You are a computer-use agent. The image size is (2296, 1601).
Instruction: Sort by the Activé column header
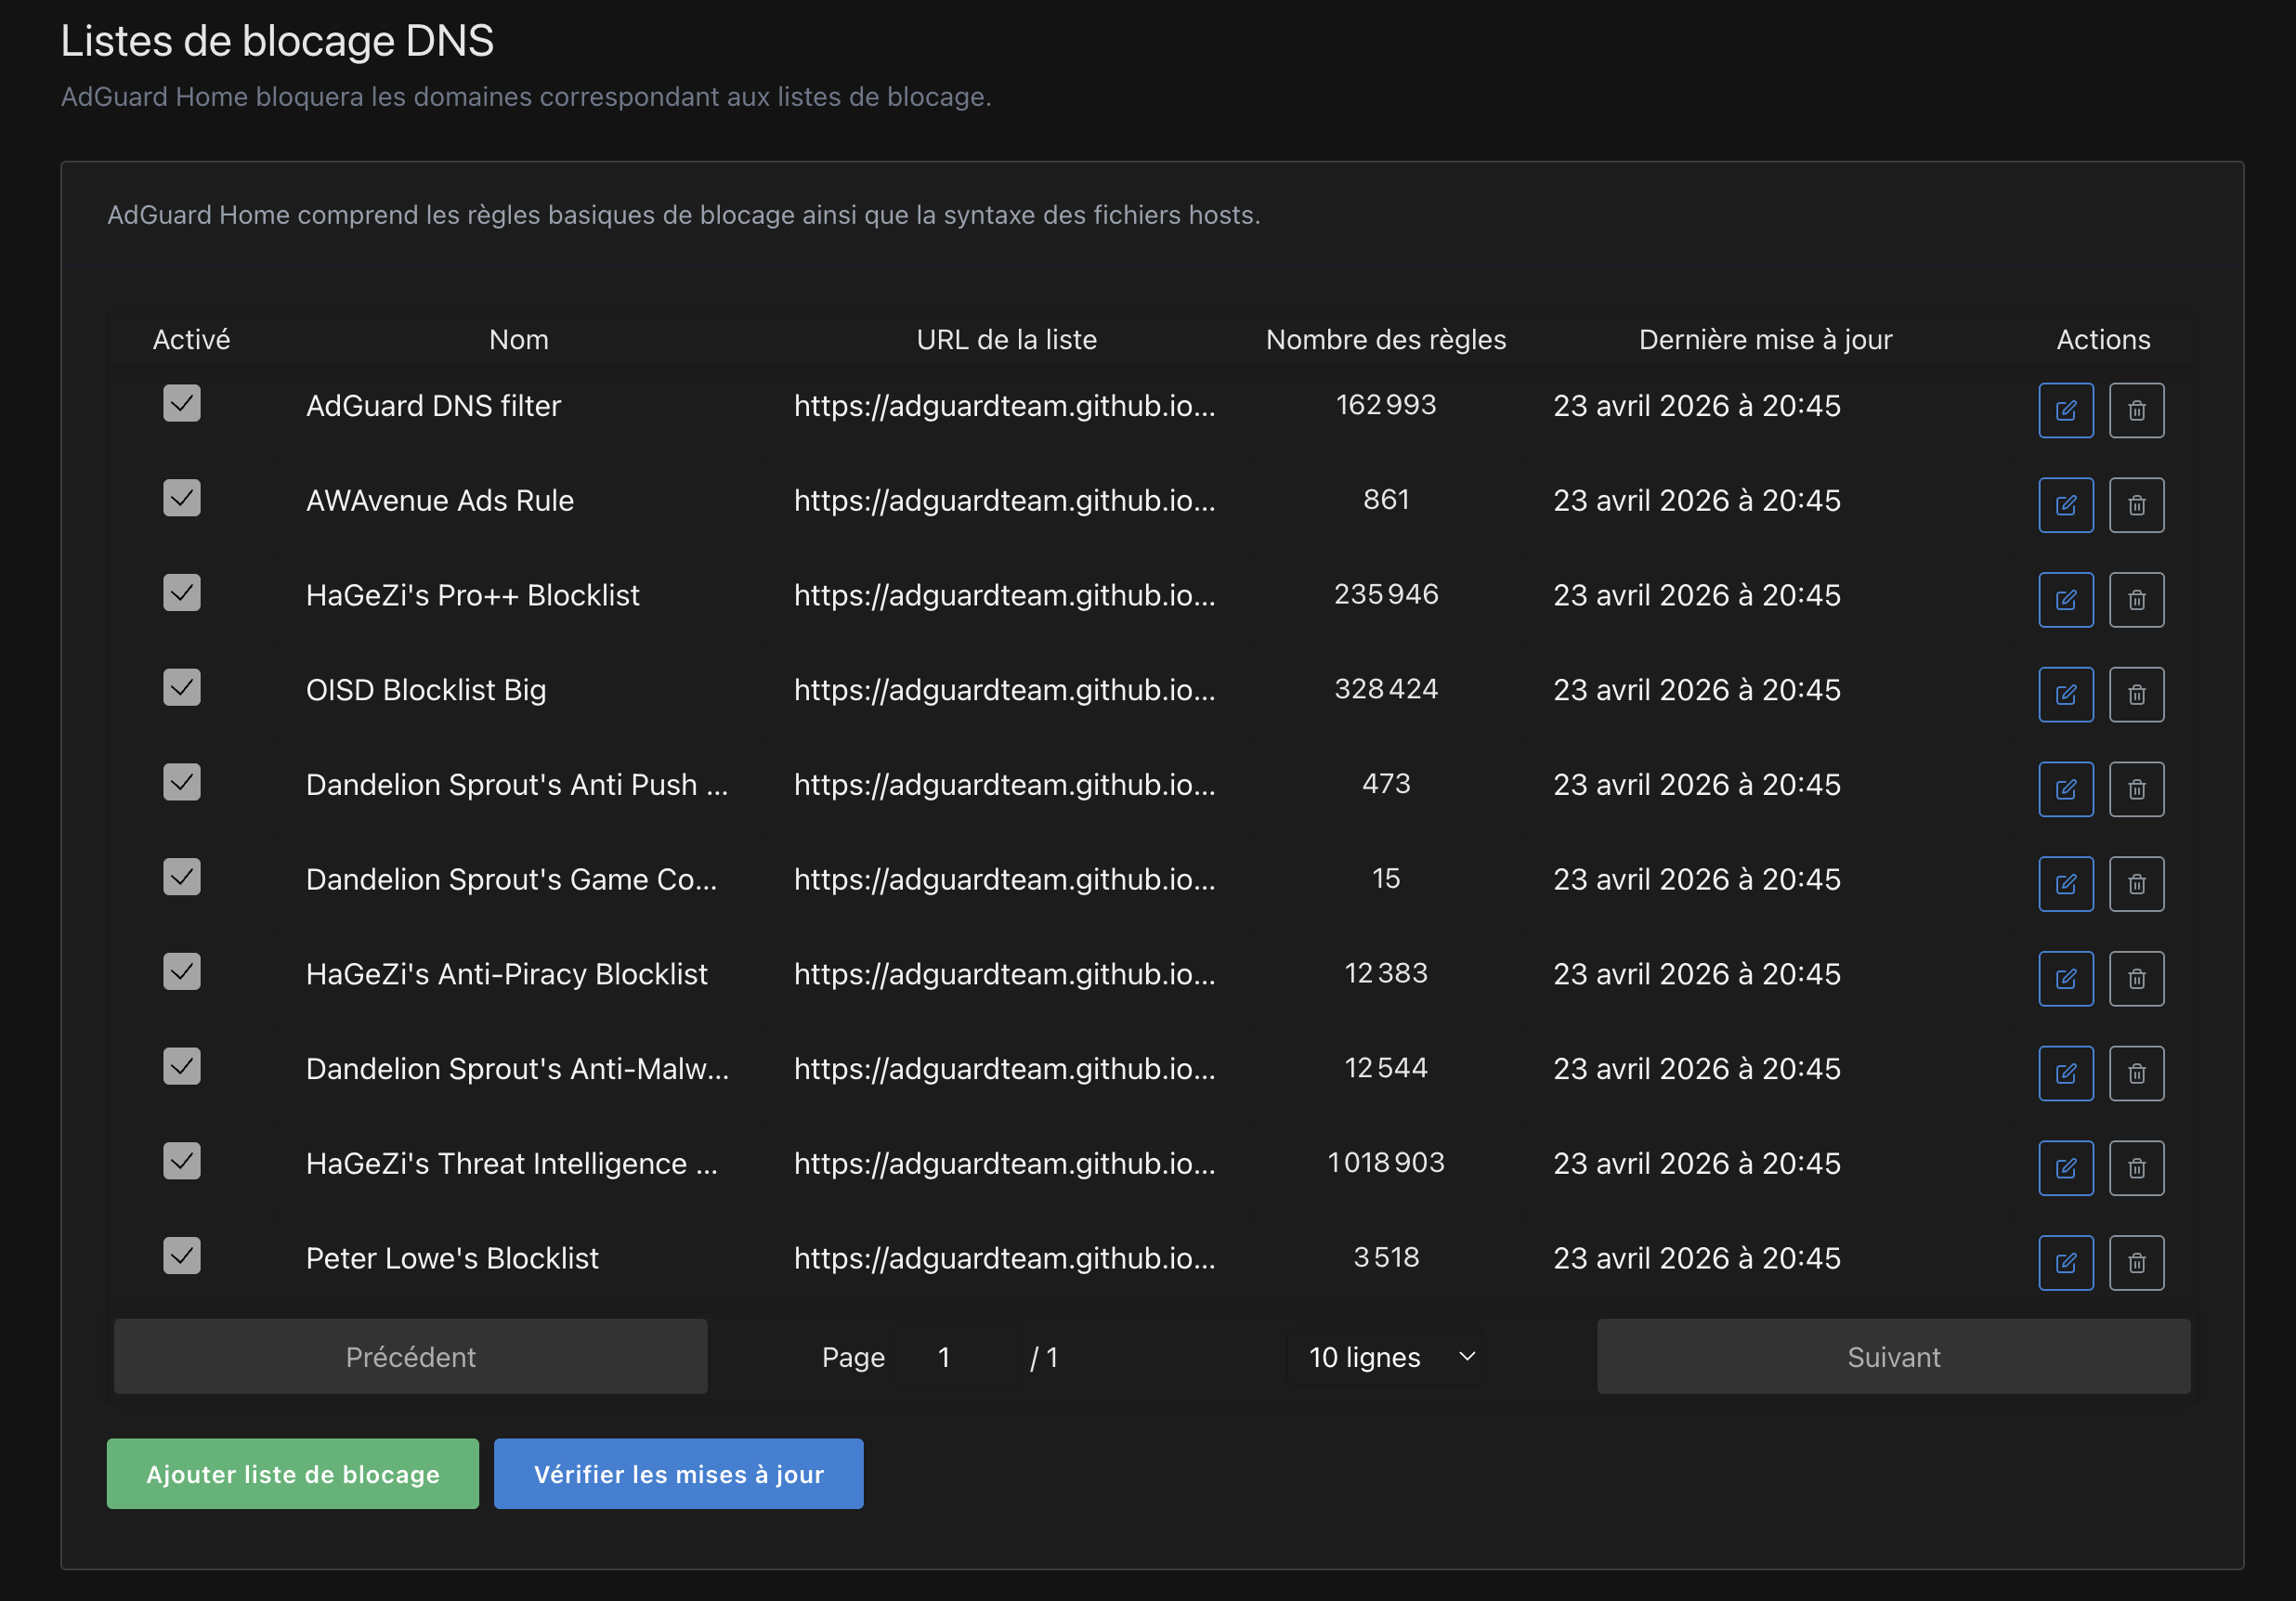(x=191, y=340)
